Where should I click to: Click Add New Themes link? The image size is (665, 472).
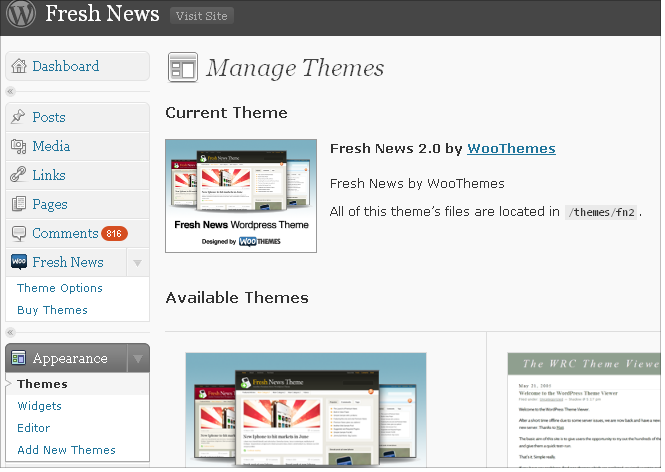(x=66, y=450)
